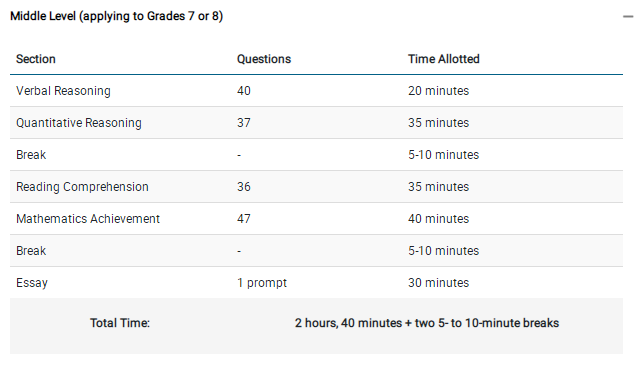Click the Quantitative Reasoning row label
The width and height of the screenshot is (644, 372).
79,123
